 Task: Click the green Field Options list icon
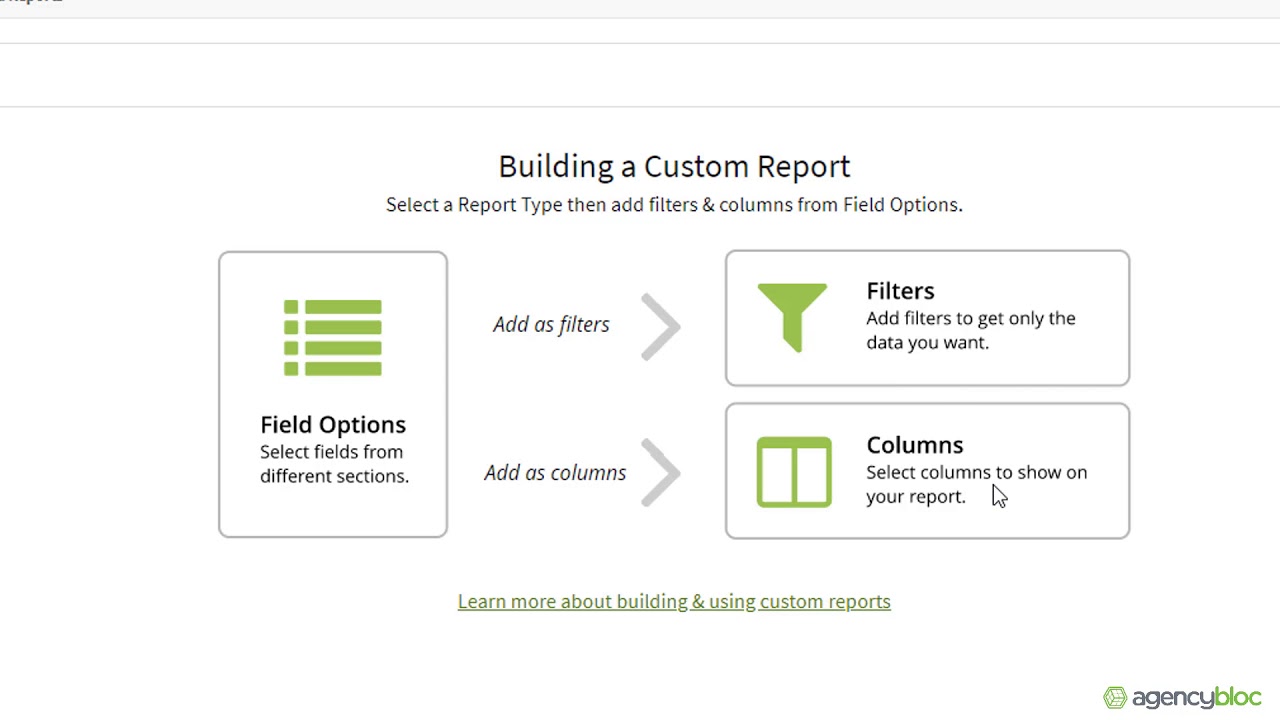(x=333, y=338)
